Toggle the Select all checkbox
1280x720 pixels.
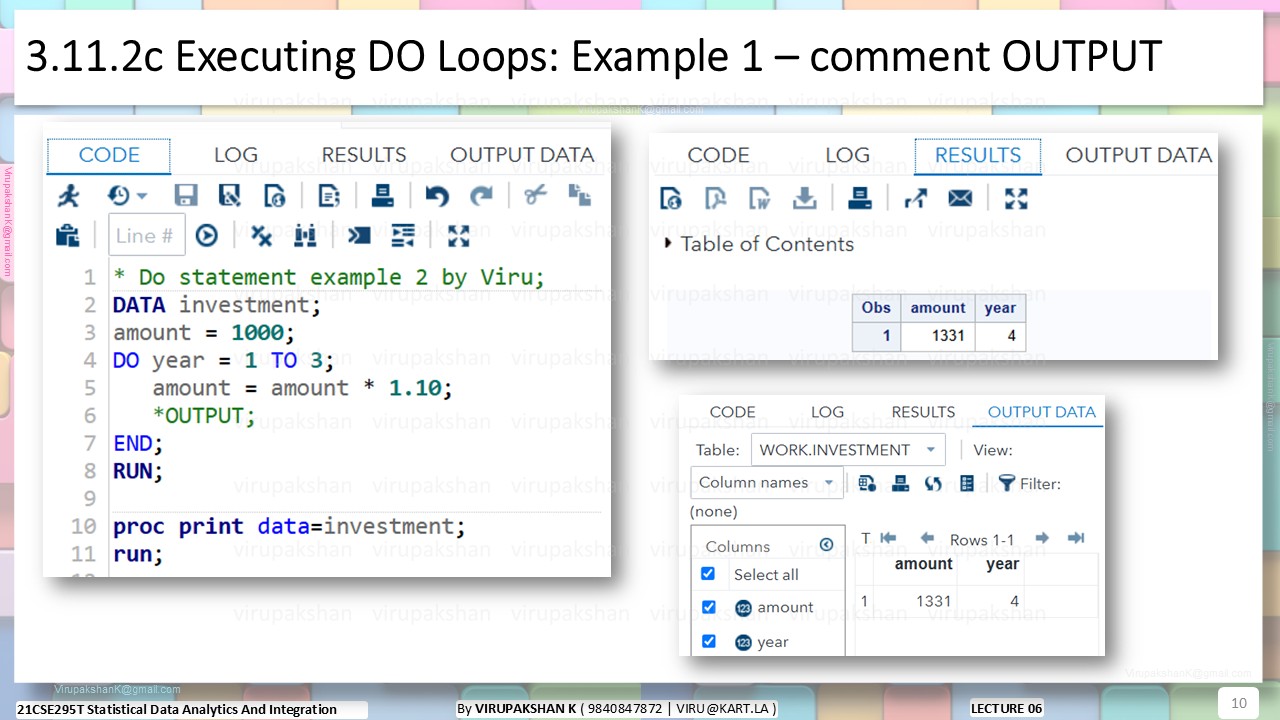708,574
